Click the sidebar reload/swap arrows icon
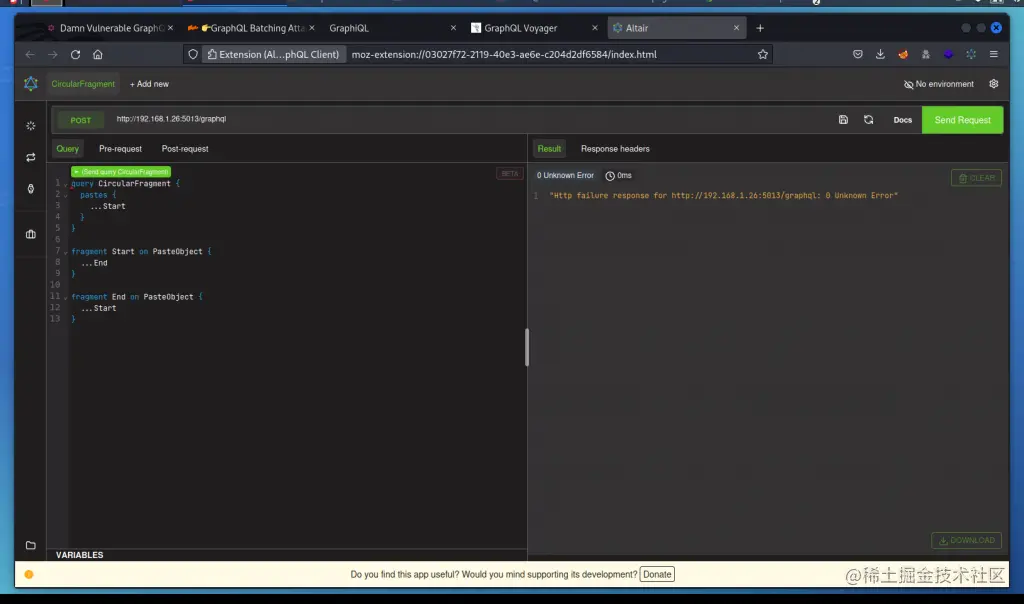This screenshot has width=1024, height=604. coord(31,157)
